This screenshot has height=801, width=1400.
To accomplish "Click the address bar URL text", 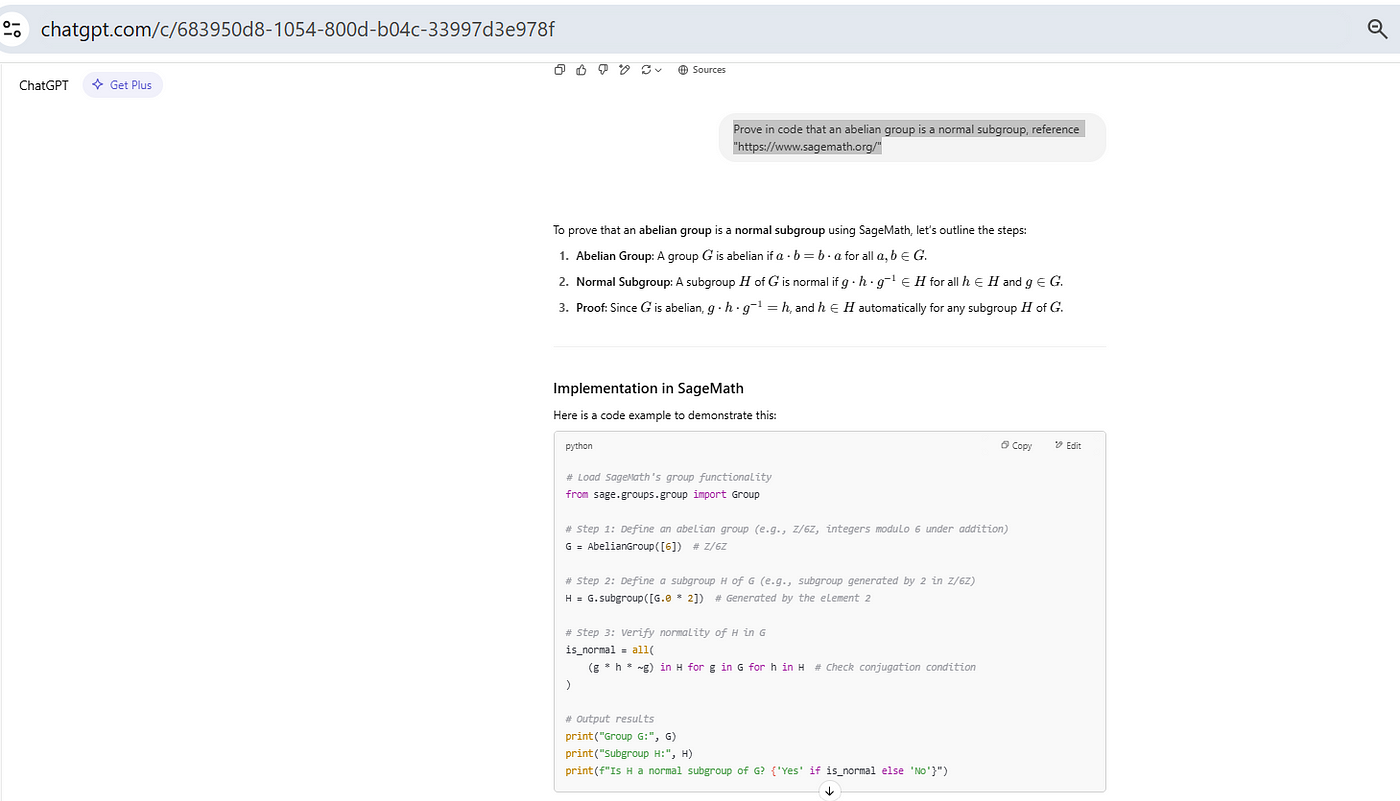I will point(297,29).
